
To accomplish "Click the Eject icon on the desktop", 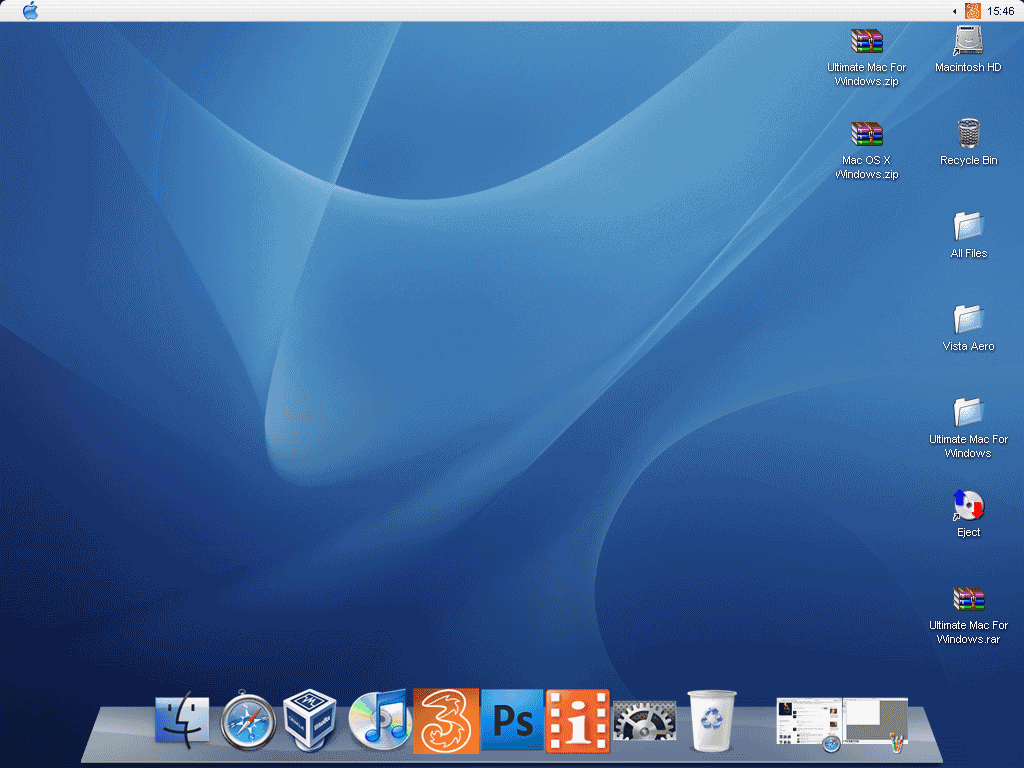I will [x=967, y=506].
